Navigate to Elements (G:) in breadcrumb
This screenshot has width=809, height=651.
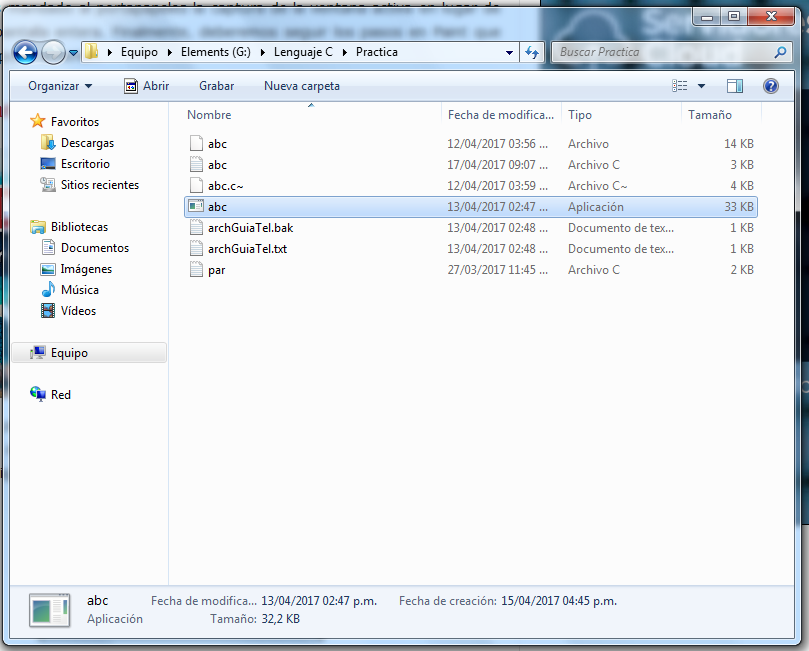point(216,52)
